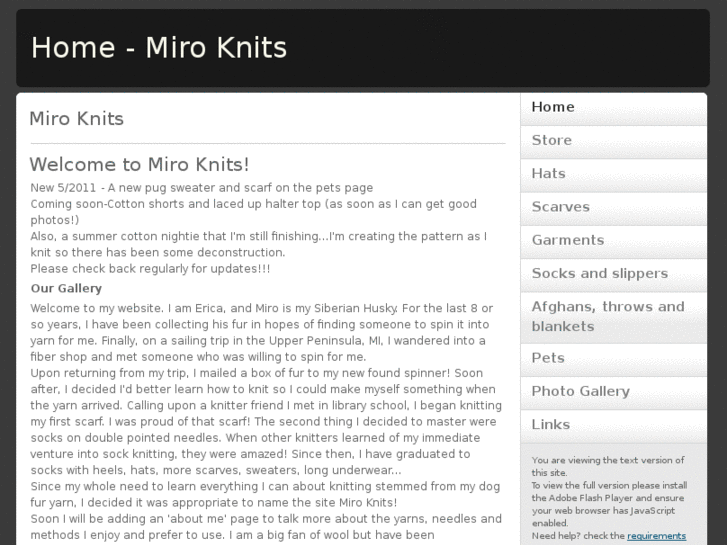Screen dimensions: 727x545
Task: Select Hats in the sidebar
Action: pyautogui.click(x=549, y=174)
